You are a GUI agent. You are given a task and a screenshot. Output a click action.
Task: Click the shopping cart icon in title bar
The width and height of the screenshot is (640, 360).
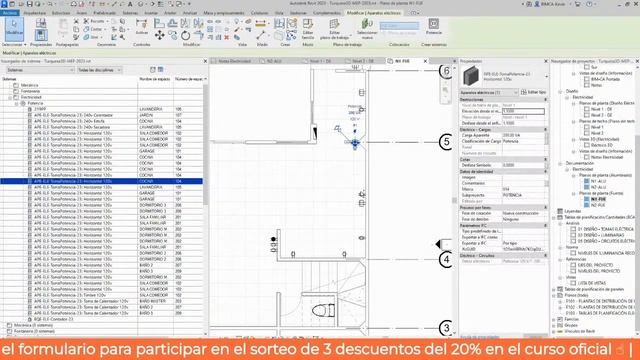578,4
